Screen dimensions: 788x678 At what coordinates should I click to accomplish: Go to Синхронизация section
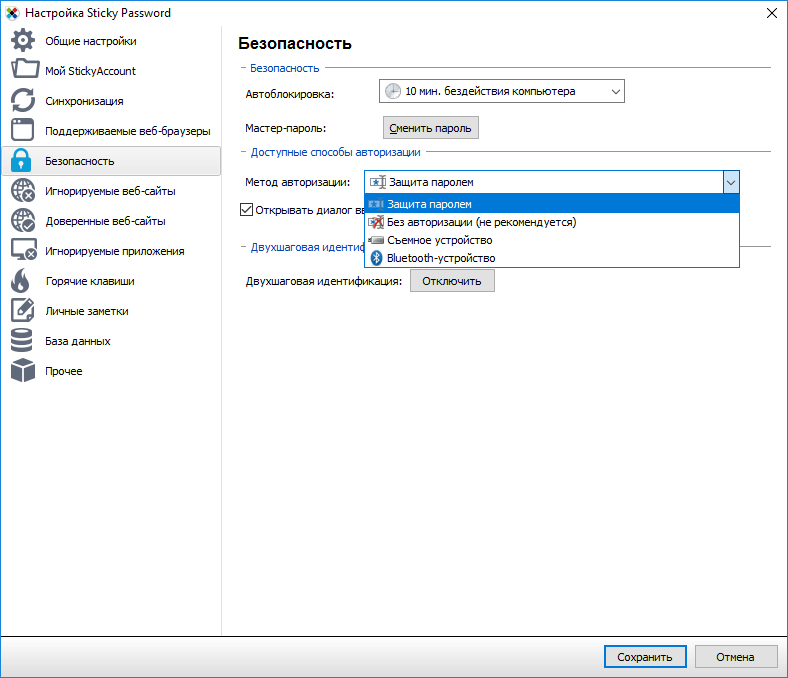tap(111, 101)
